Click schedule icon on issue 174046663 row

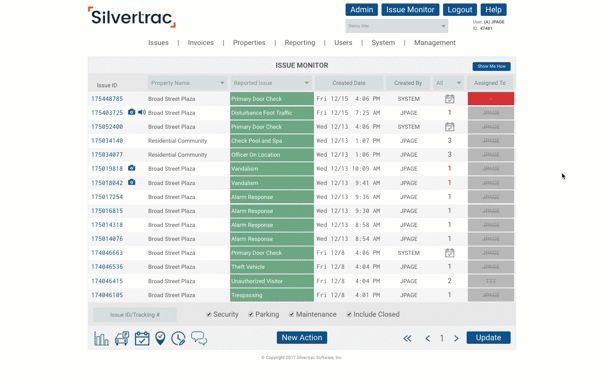449,253
